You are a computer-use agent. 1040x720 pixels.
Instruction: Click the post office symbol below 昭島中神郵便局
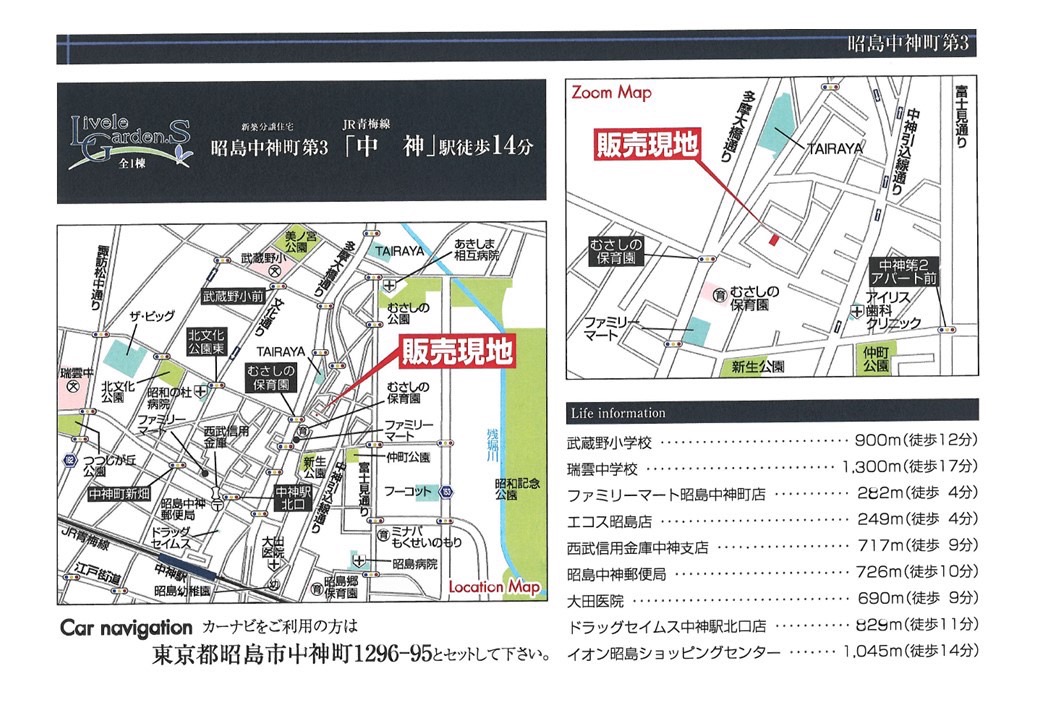pos(219,505)
